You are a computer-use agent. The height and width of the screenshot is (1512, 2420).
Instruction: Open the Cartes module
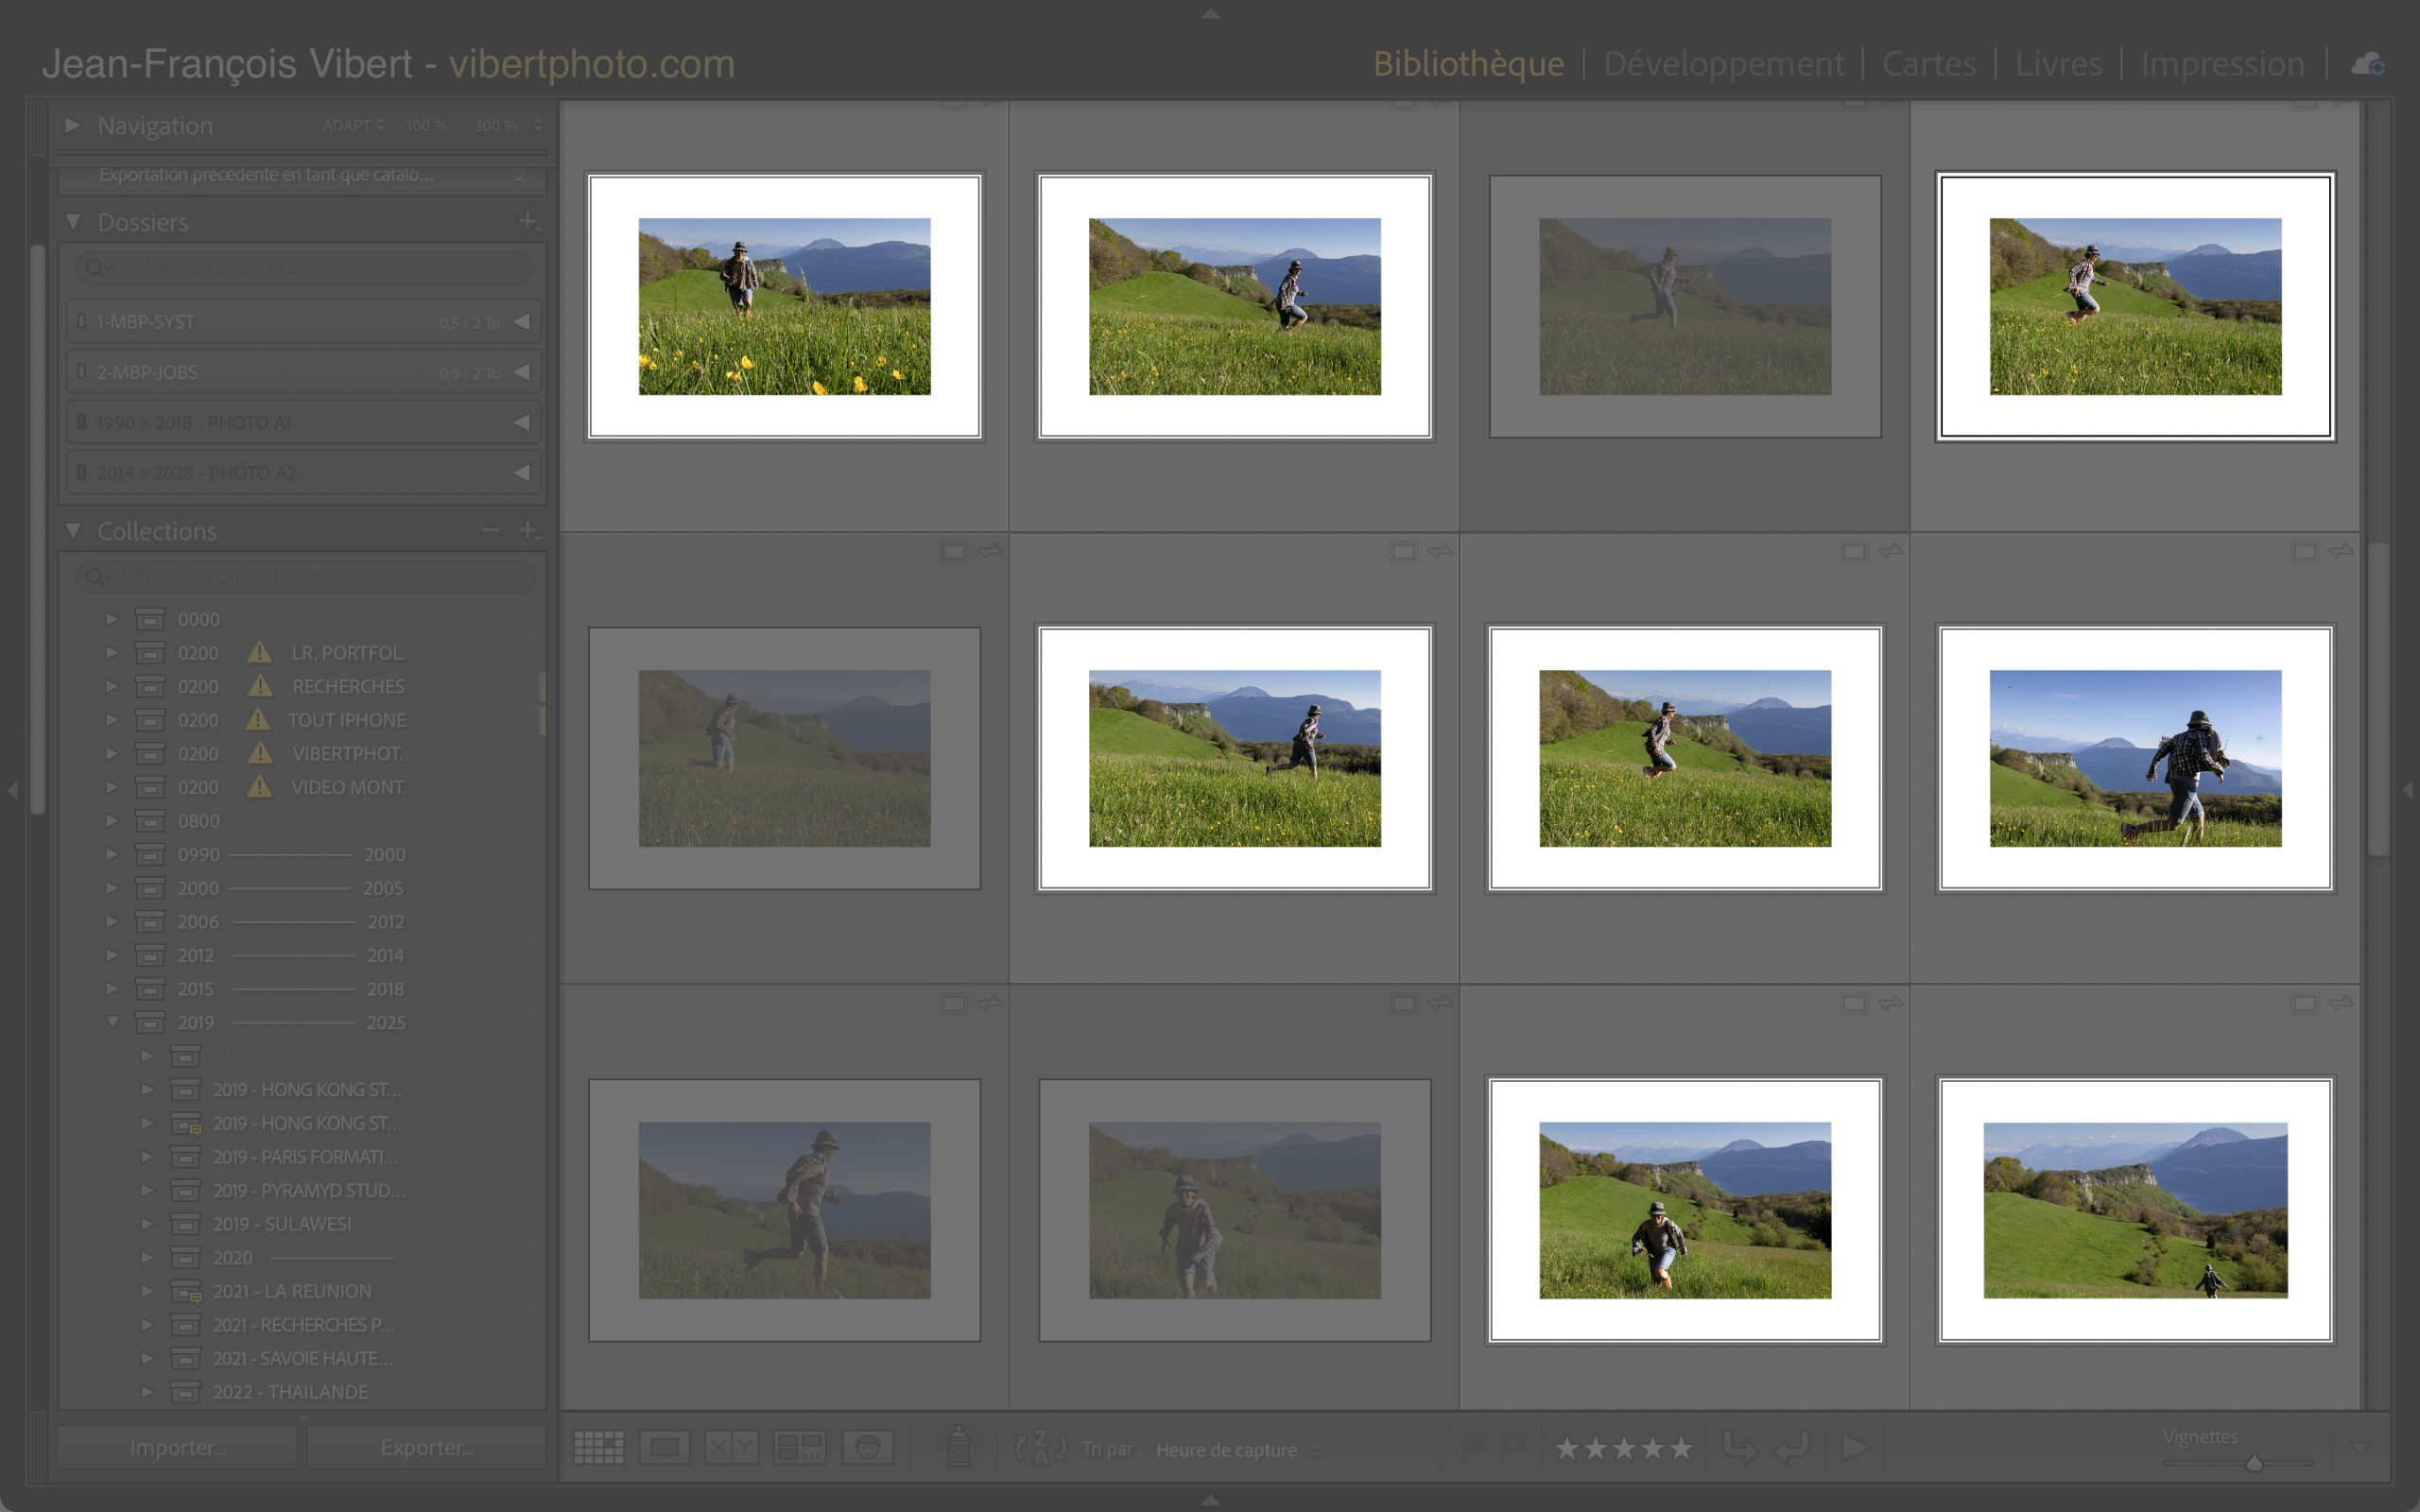(x=1928, y=64)
